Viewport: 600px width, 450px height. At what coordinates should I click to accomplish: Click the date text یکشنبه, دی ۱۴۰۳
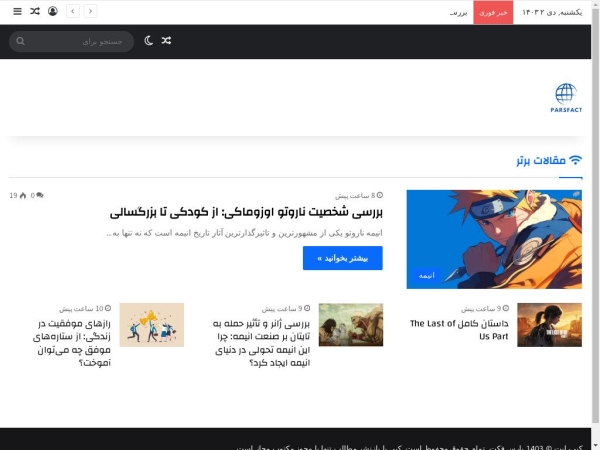tap(552, 13)
